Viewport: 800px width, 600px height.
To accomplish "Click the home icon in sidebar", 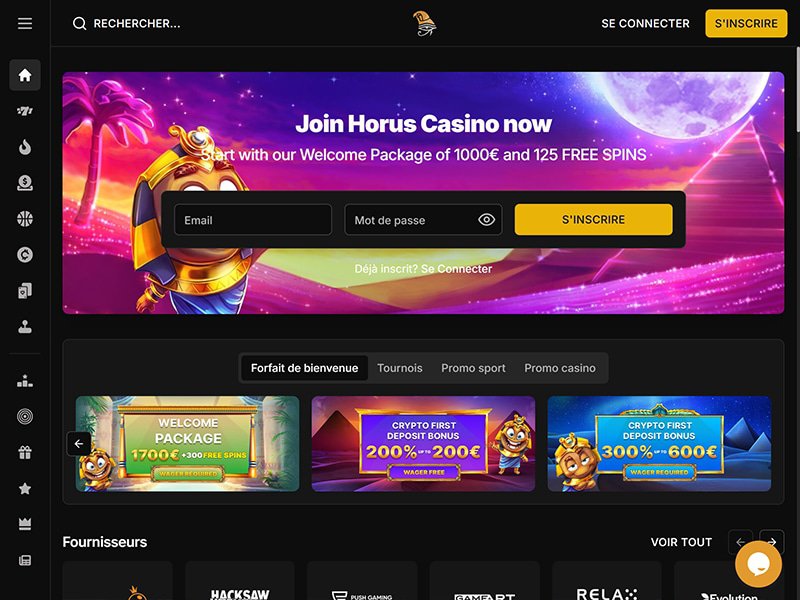I will (24, 75).
